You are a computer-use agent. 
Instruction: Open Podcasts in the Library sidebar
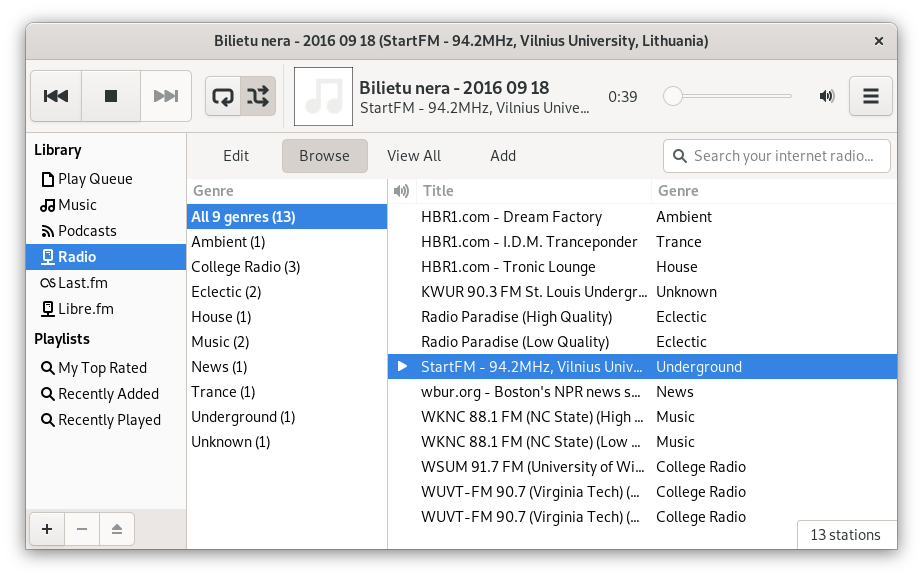[x=87, y=231]
